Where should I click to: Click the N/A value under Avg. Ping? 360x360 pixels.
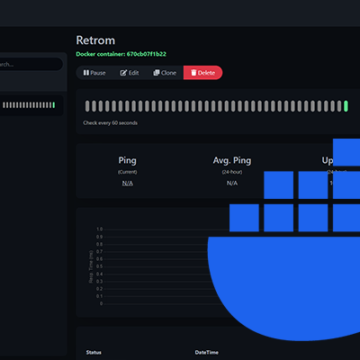[x=232, y=183]
